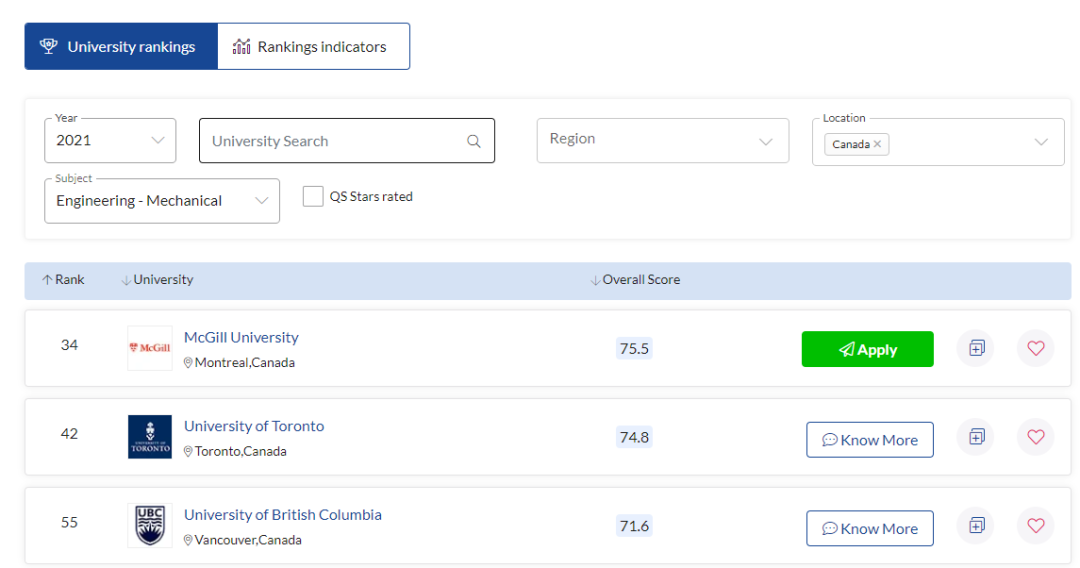The image size is (1080, 568).
Task: Click Know More for University of Toronto
Action: tap(869, 440)
